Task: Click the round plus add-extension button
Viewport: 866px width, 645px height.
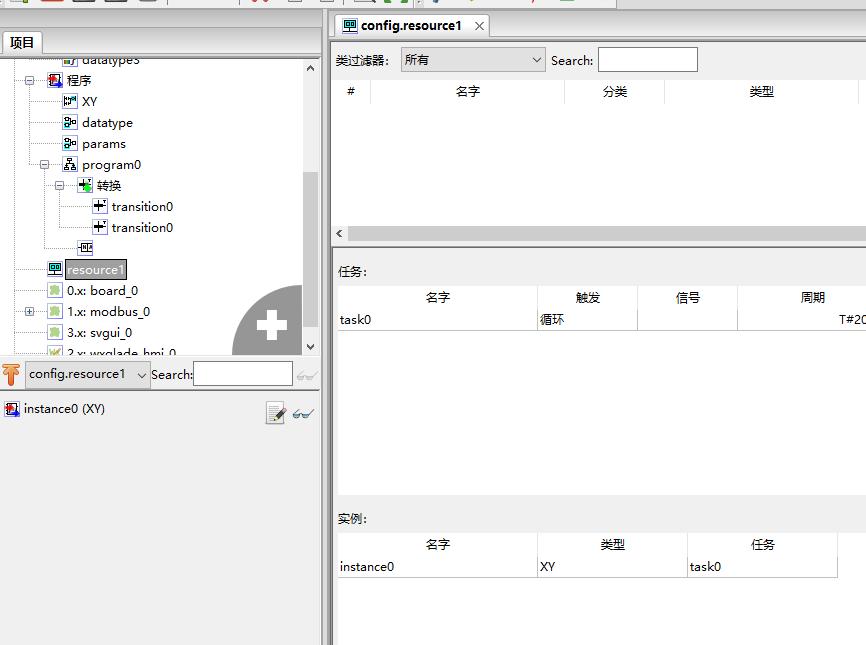Action: [271, 324]
